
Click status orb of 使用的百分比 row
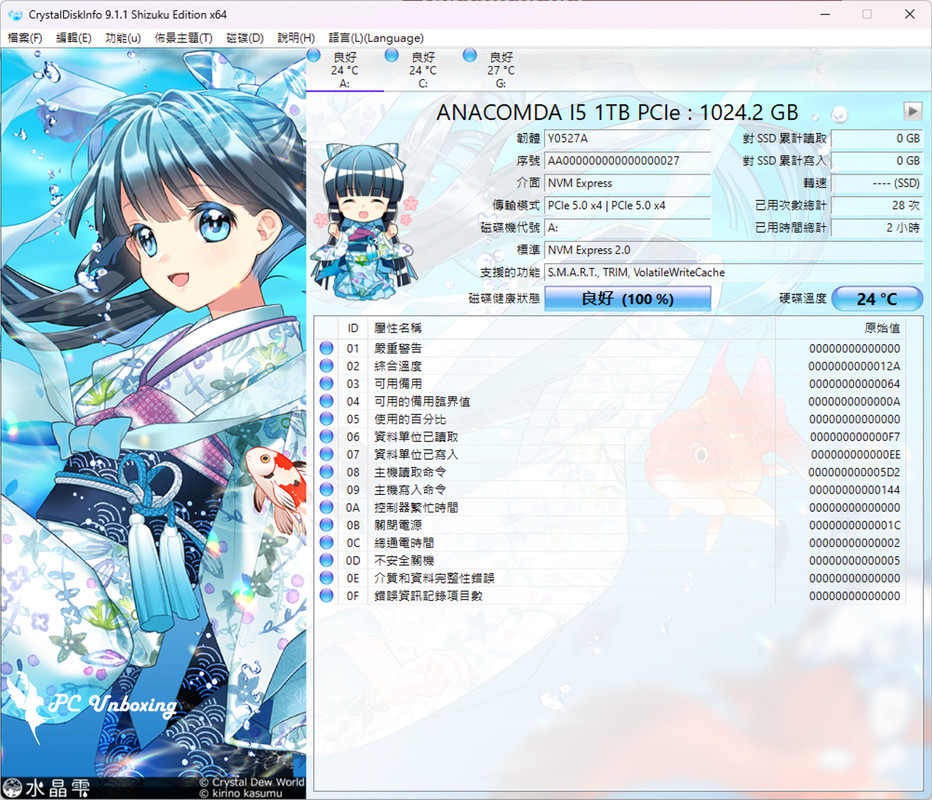(326, 419)
